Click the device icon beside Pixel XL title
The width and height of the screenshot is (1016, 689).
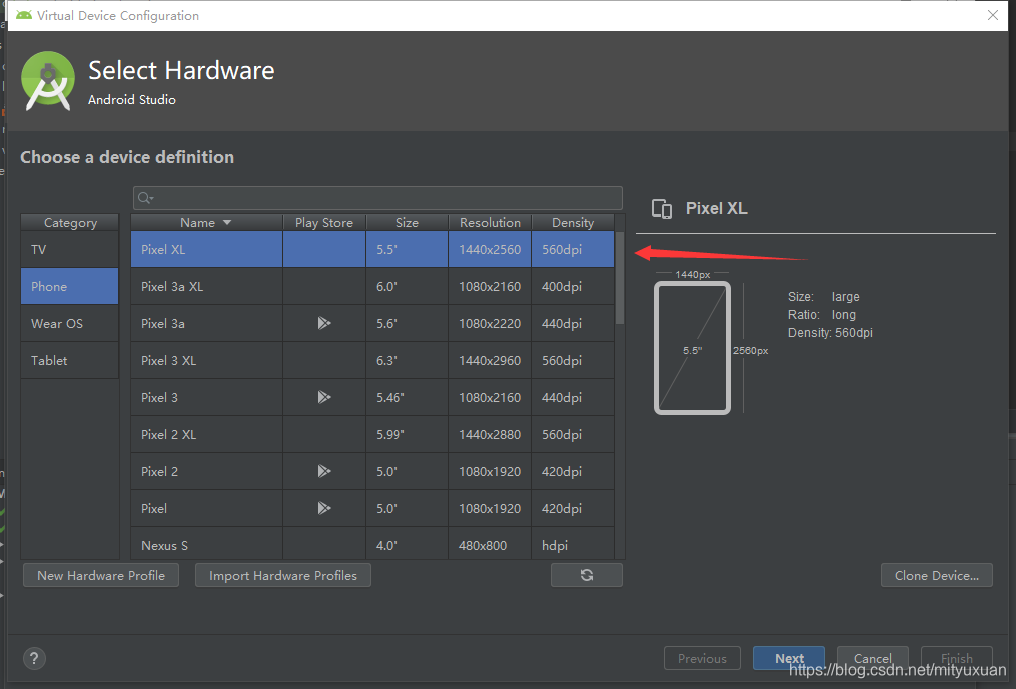click(x=662, y=209)
